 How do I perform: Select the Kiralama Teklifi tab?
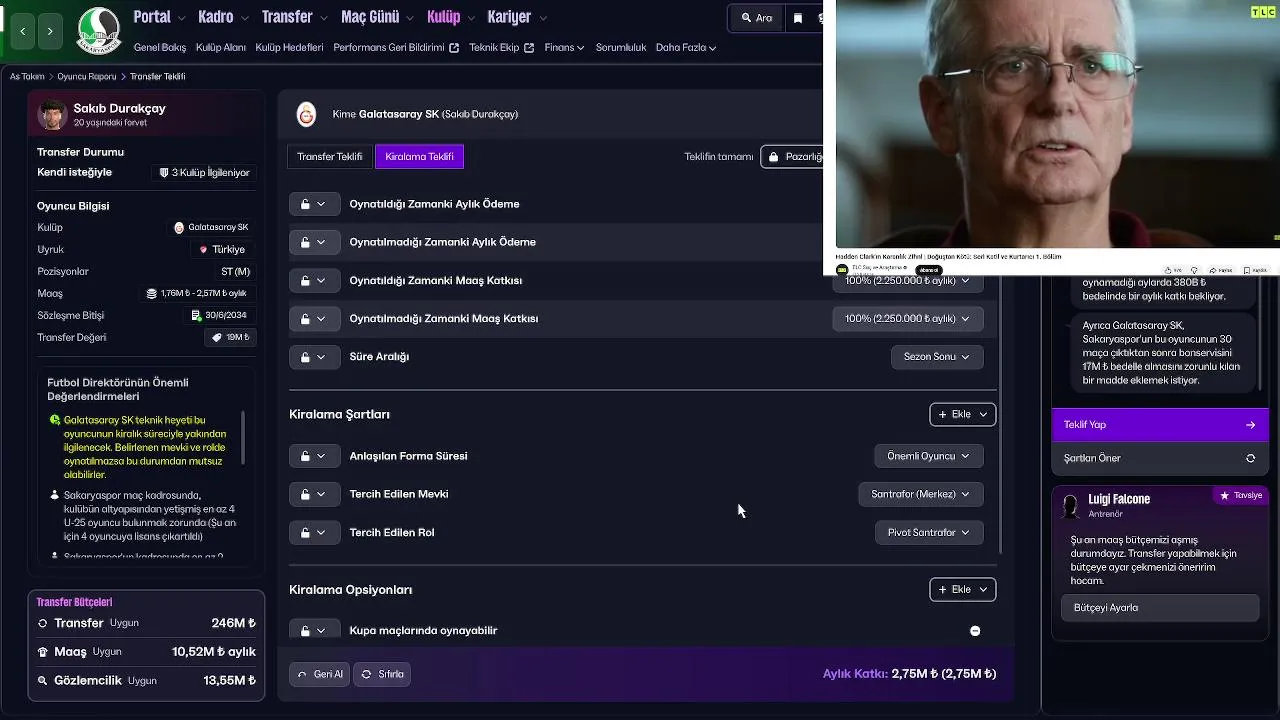tap(419, 157)
